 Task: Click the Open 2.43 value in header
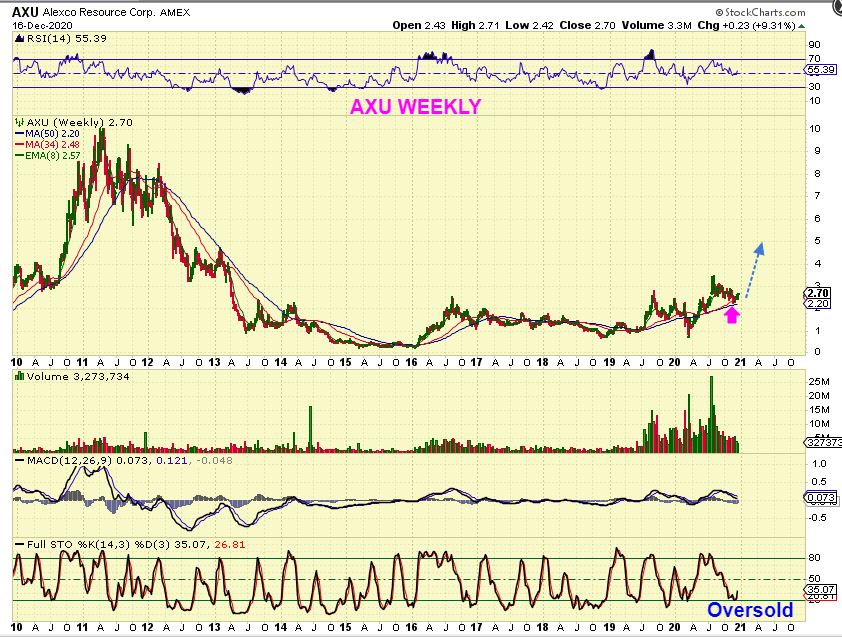(419, 25)
